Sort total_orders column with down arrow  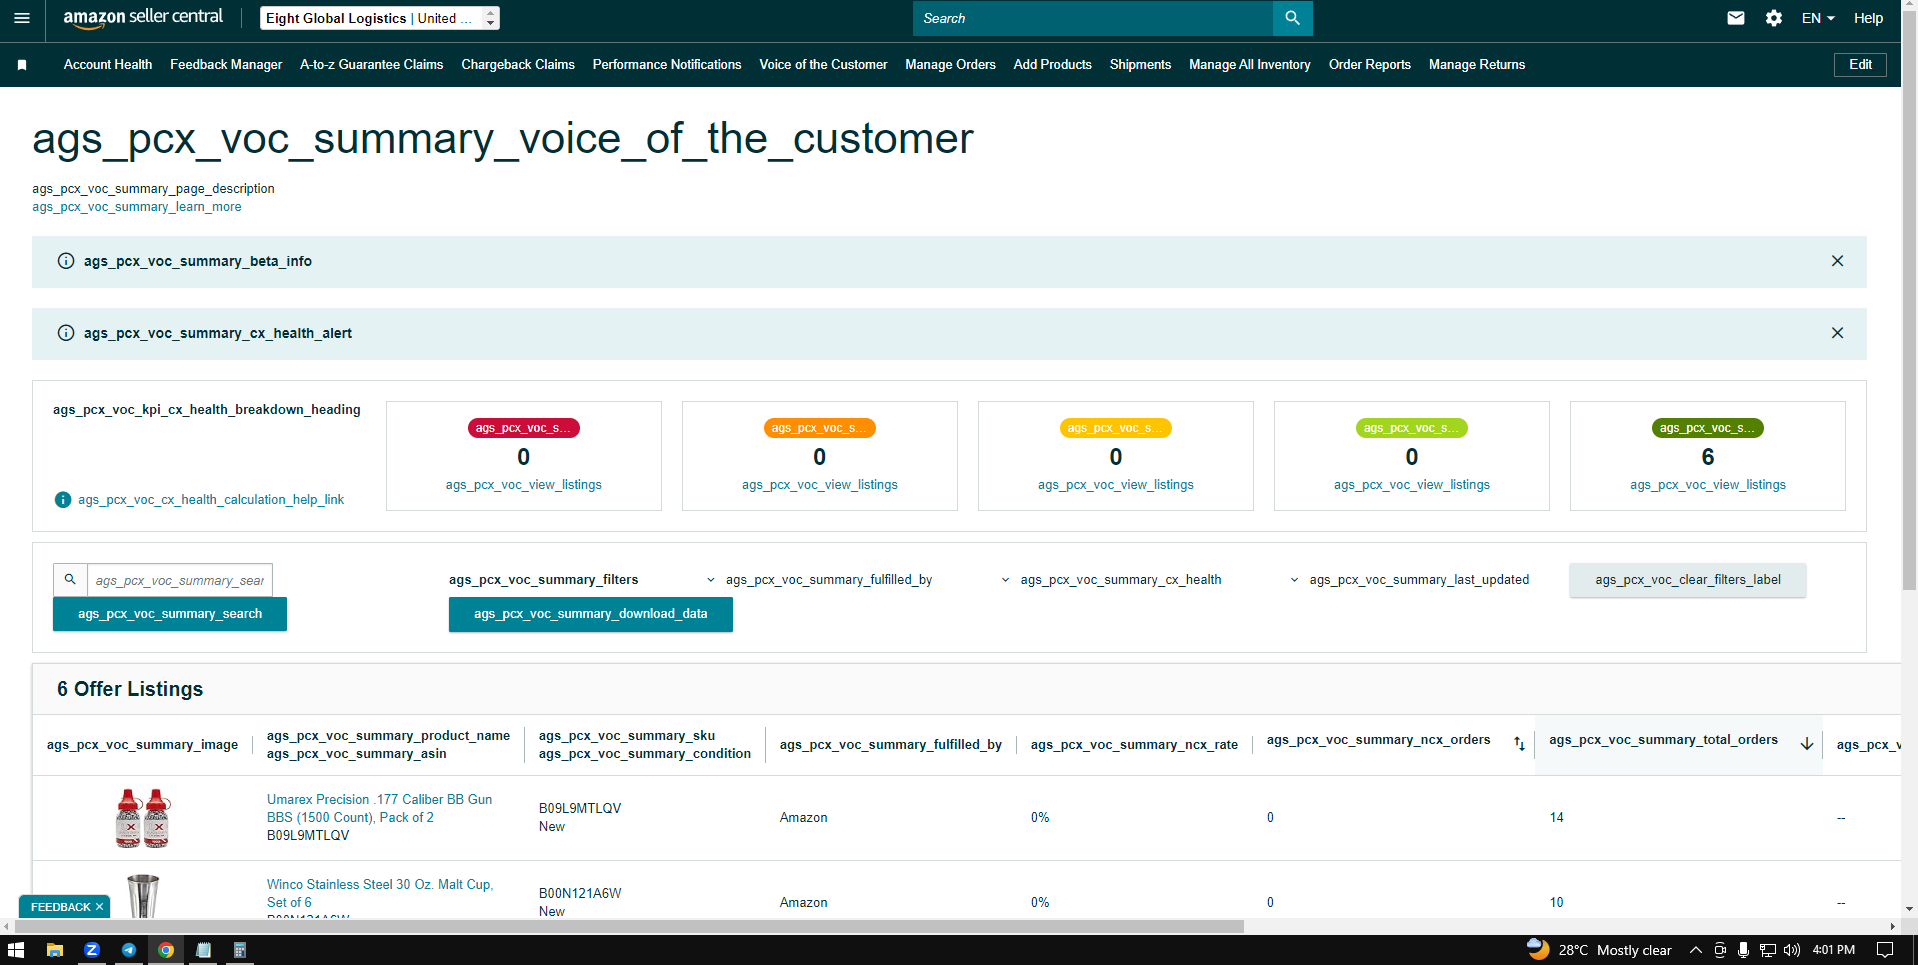point(1807,743)
